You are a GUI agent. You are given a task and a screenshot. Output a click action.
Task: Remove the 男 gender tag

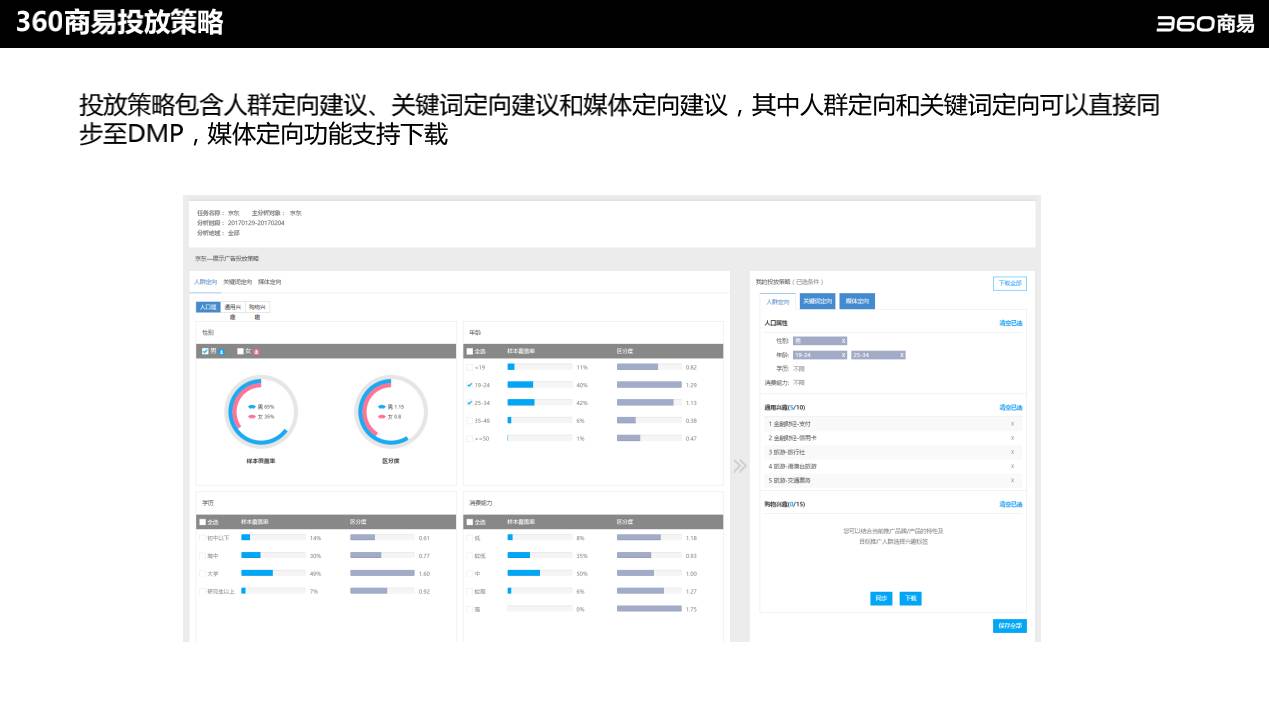[x=843, y=341]
